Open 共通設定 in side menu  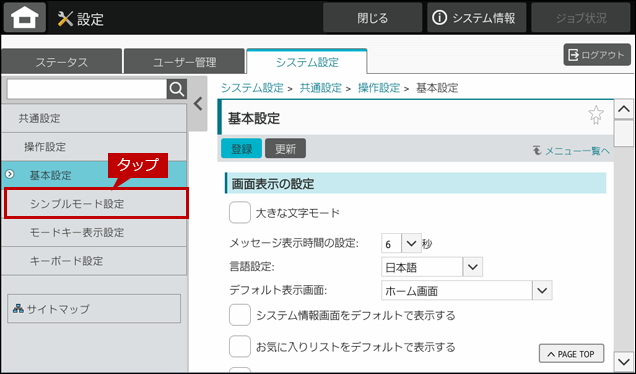[x=94, y=118]
